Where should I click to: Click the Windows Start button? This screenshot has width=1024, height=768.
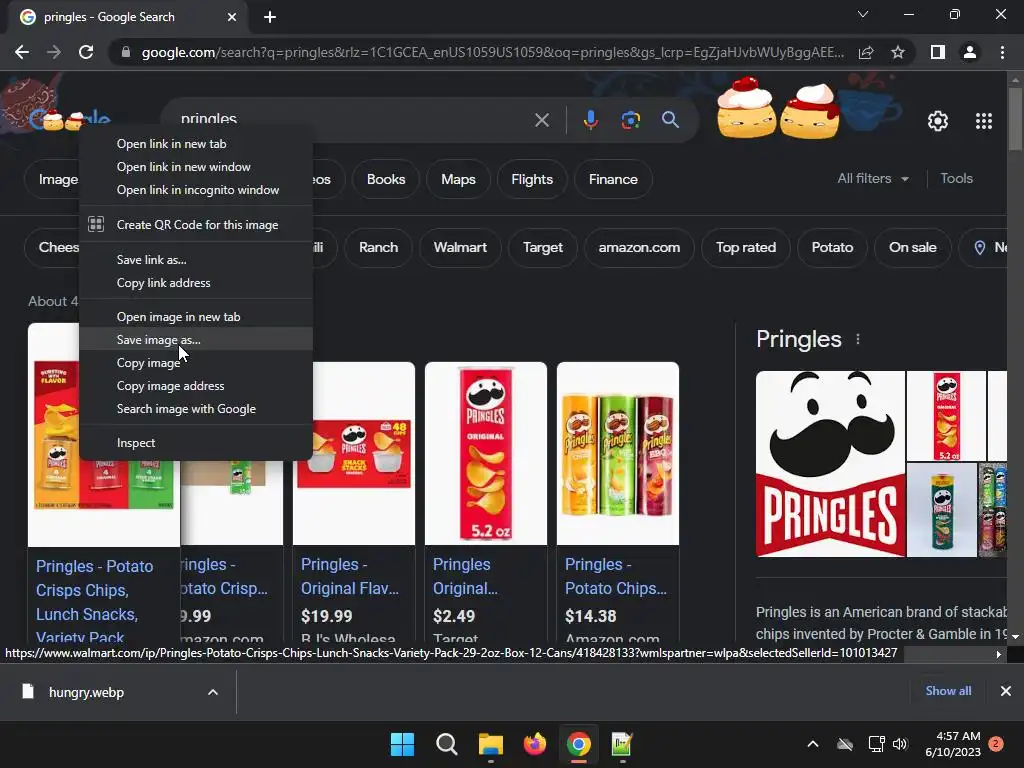pyautogui.click(x=402, y=744)
